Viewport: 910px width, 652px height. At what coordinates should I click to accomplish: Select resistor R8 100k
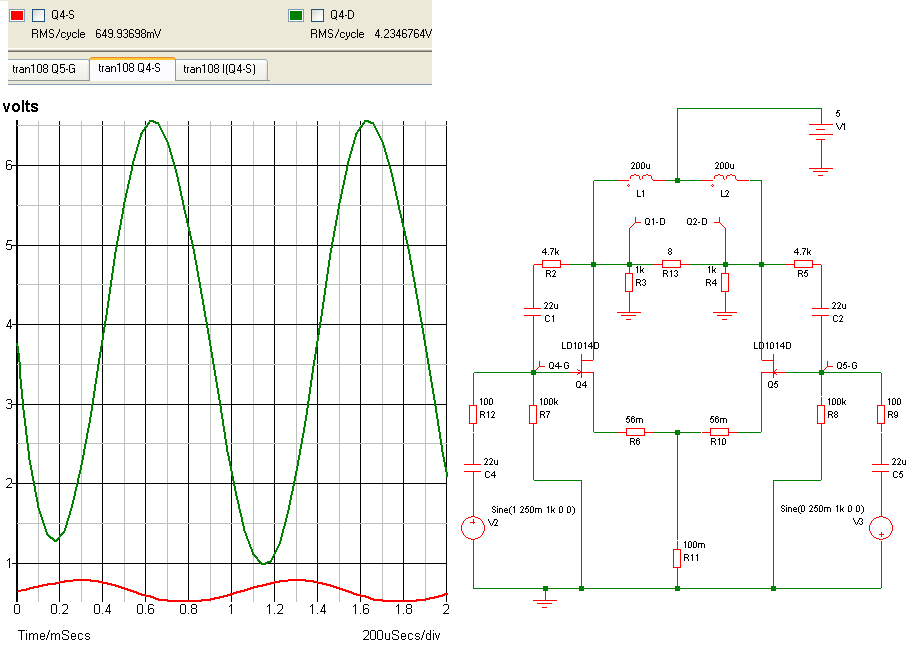[821, 415]
